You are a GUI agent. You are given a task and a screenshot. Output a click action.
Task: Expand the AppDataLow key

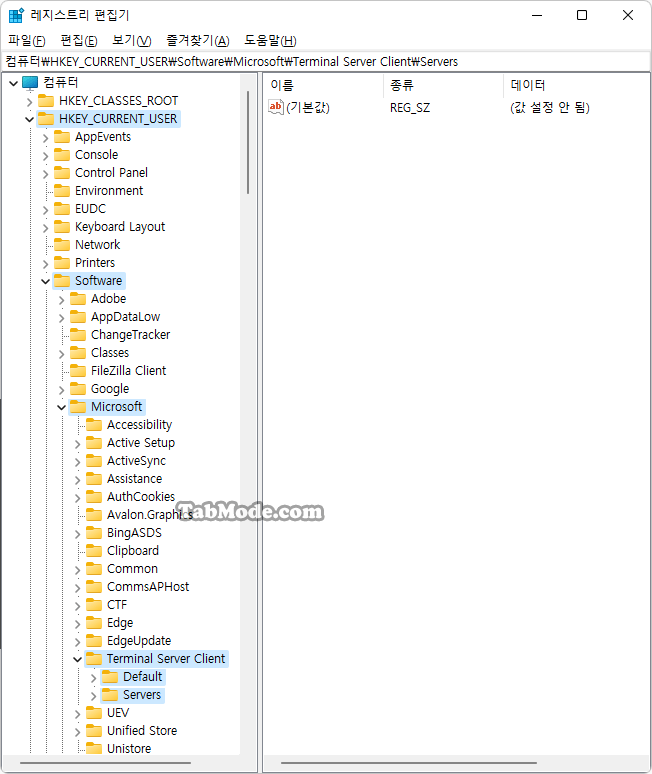61,317
